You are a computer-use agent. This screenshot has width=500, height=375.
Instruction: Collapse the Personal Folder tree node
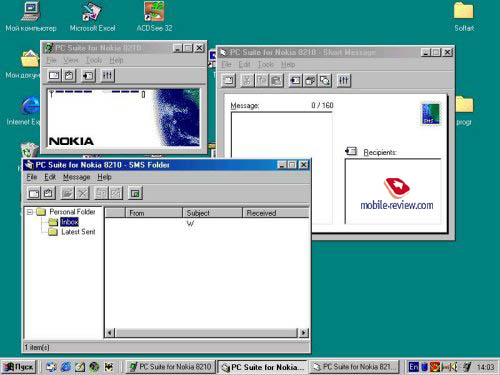click(x=30, y=212)
